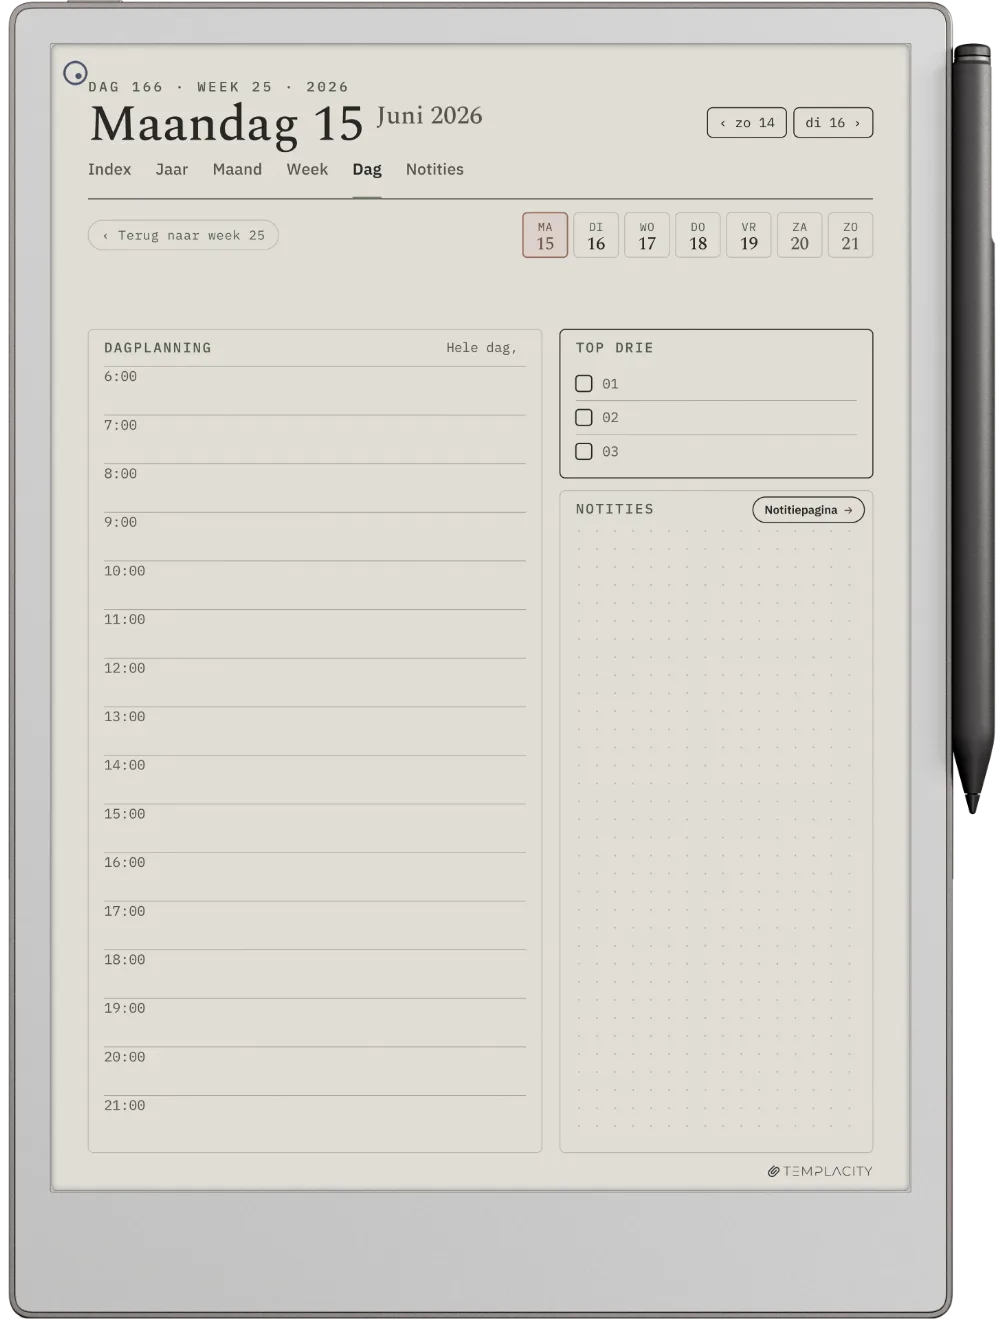Tap the 18:00 time slot
The height and width of the screenshot is (1319, 1000).
pos(315,974)
